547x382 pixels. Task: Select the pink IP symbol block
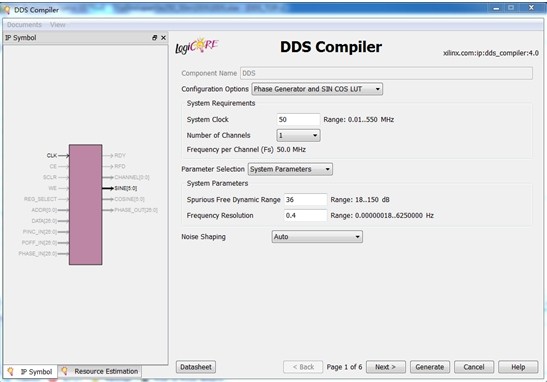coord(85,204)
